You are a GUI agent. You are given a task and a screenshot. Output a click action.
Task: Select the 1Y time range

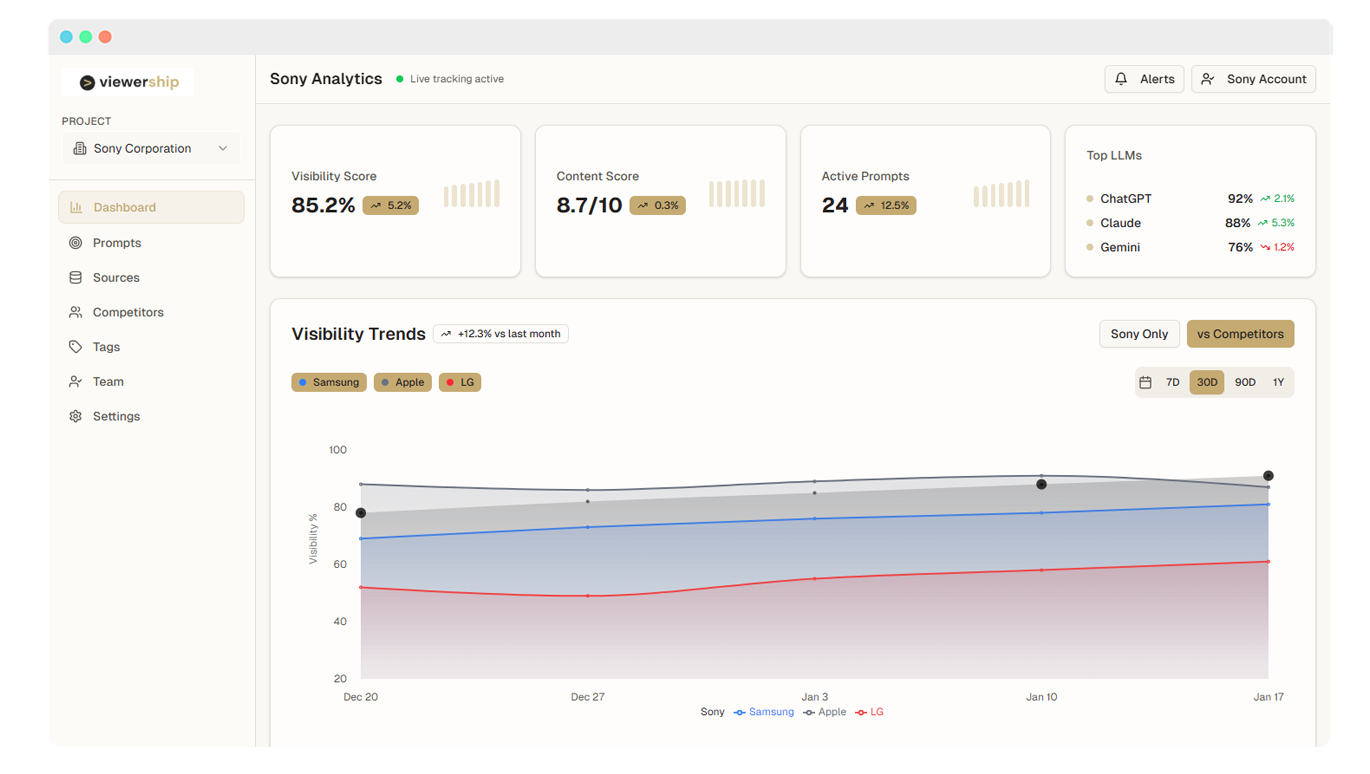[x=1278, y=382]
